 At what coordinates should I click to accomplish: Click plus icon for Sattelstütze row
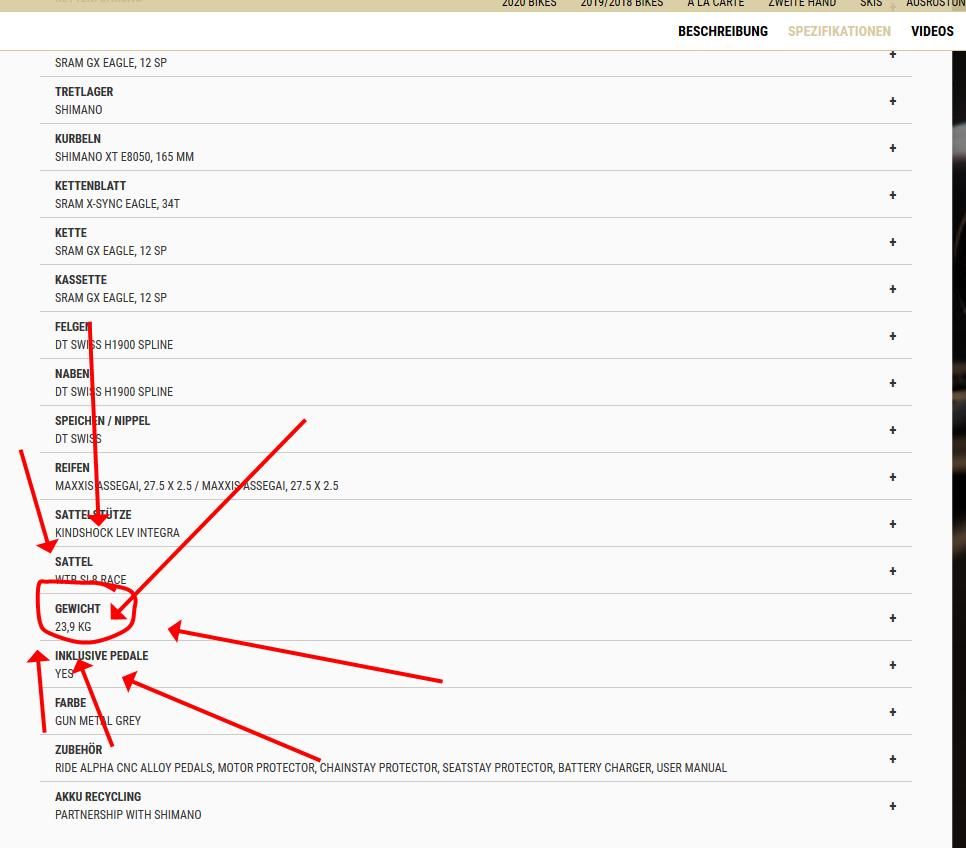(892, 524)
